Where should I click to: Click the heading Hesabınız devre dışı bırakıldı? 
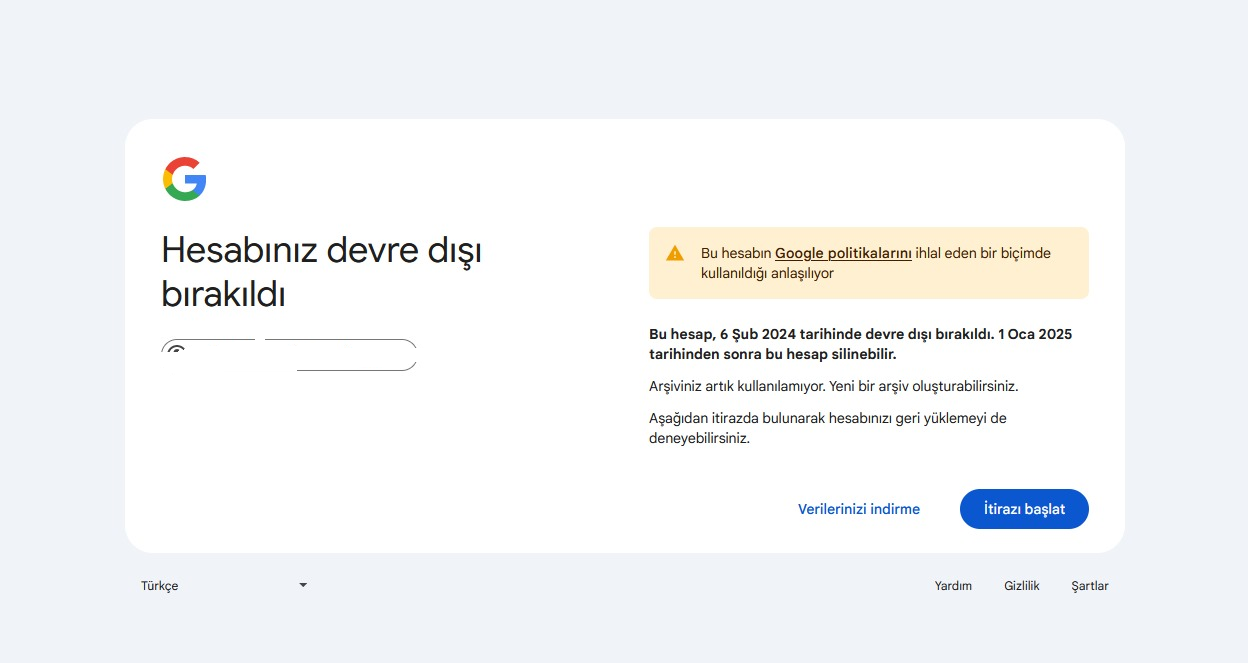(322, 272)
